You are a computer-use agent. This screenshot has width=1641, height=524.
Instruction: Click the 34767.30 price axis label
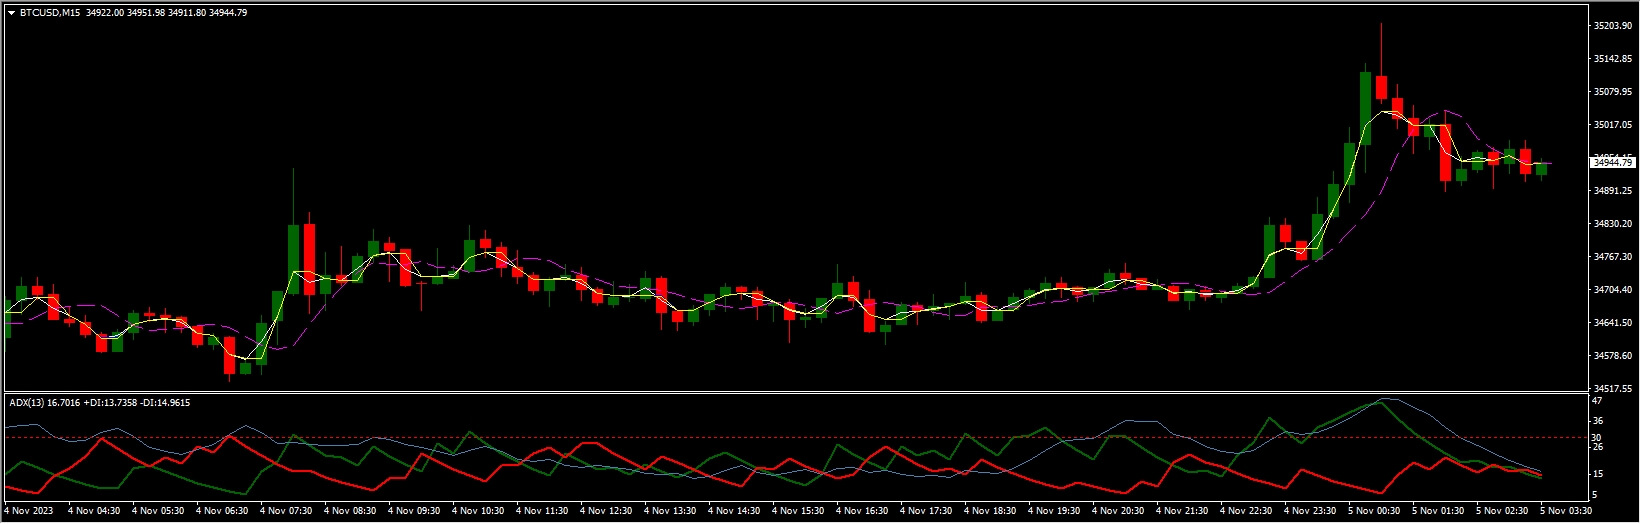[x=1613, y=257]
